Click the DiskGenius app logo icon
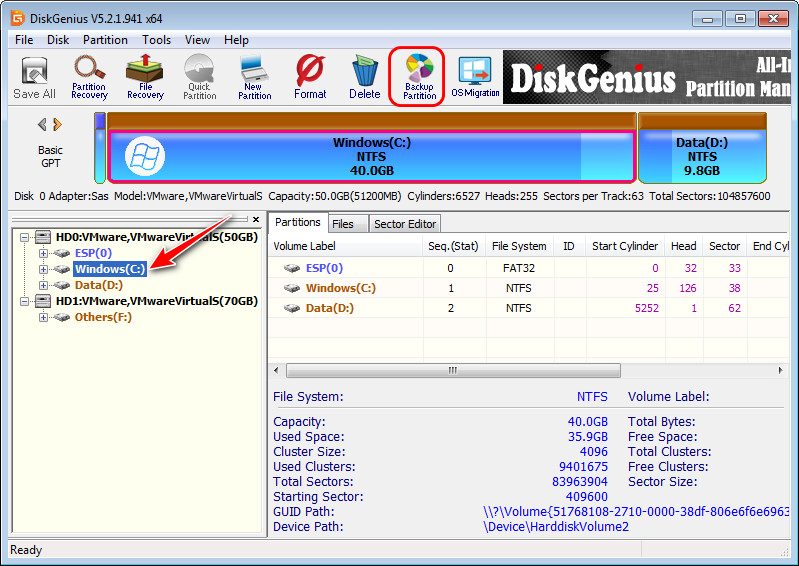Image resolution: width=799 pixels, height=566 pixels. click(x=18, y=19)
